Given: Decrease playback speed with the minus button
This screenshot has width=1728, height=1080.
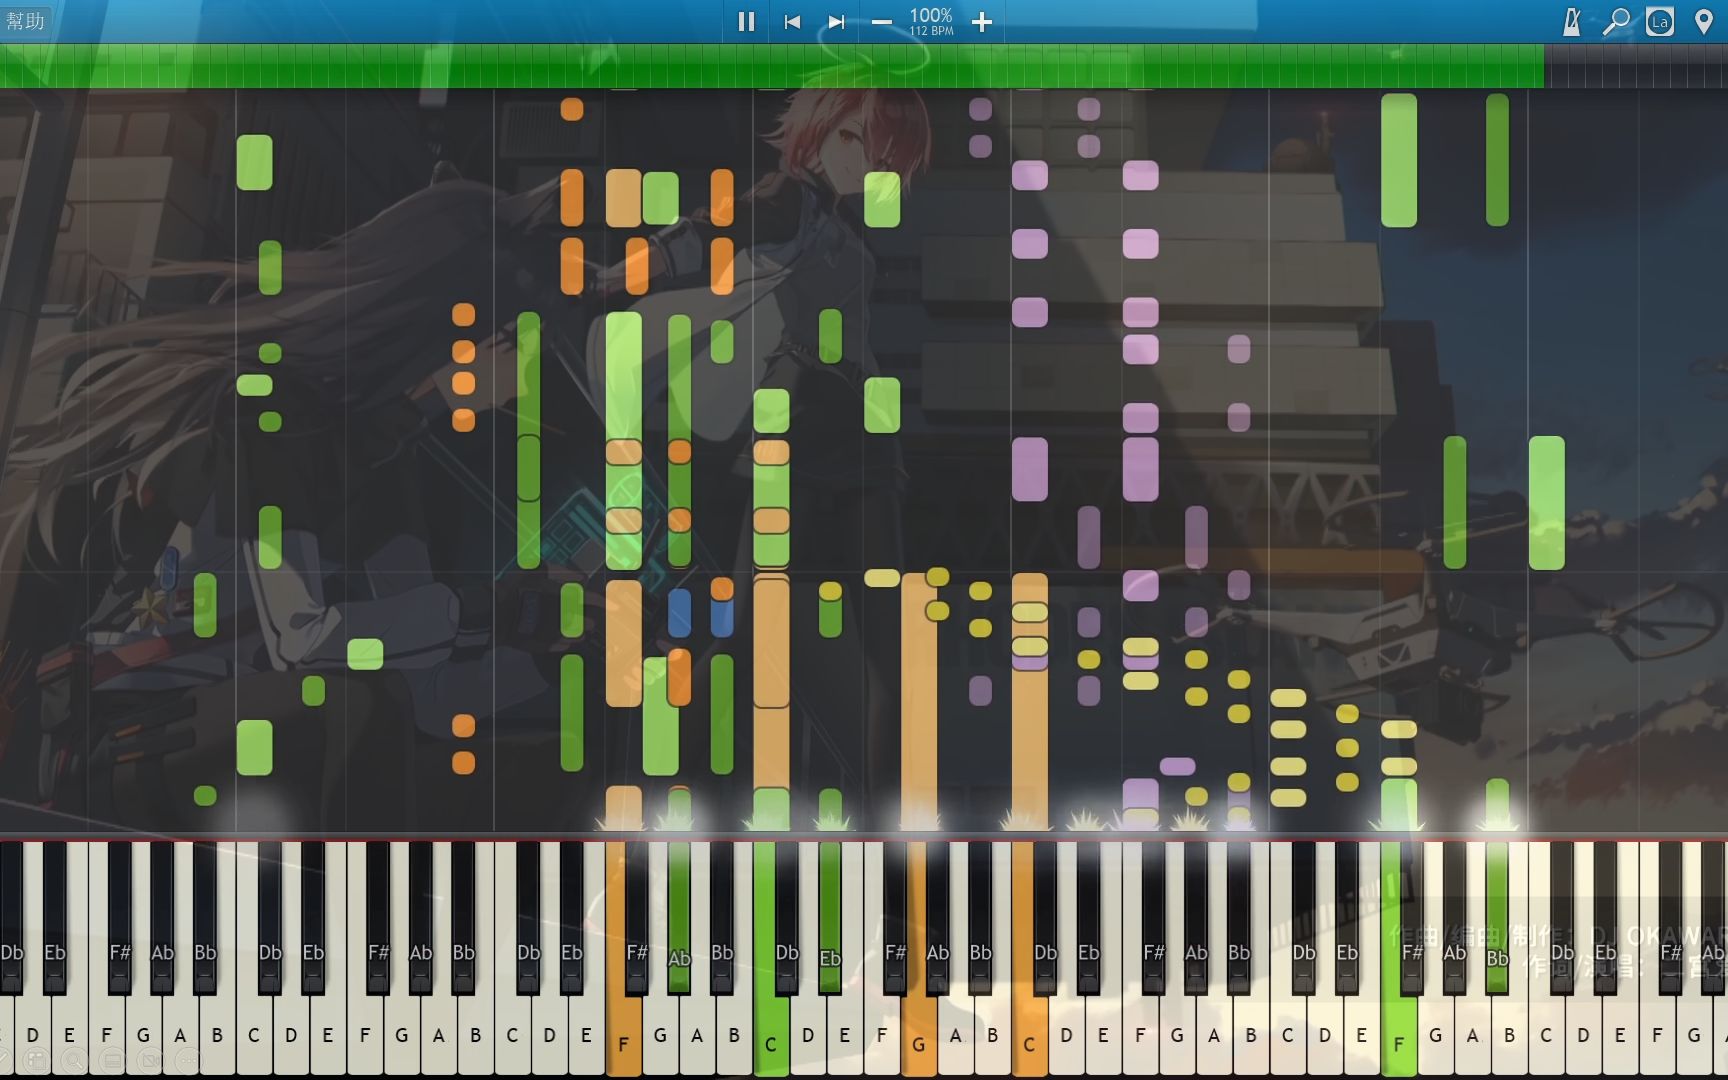Looking at the screenshot, I should [881, 21].
